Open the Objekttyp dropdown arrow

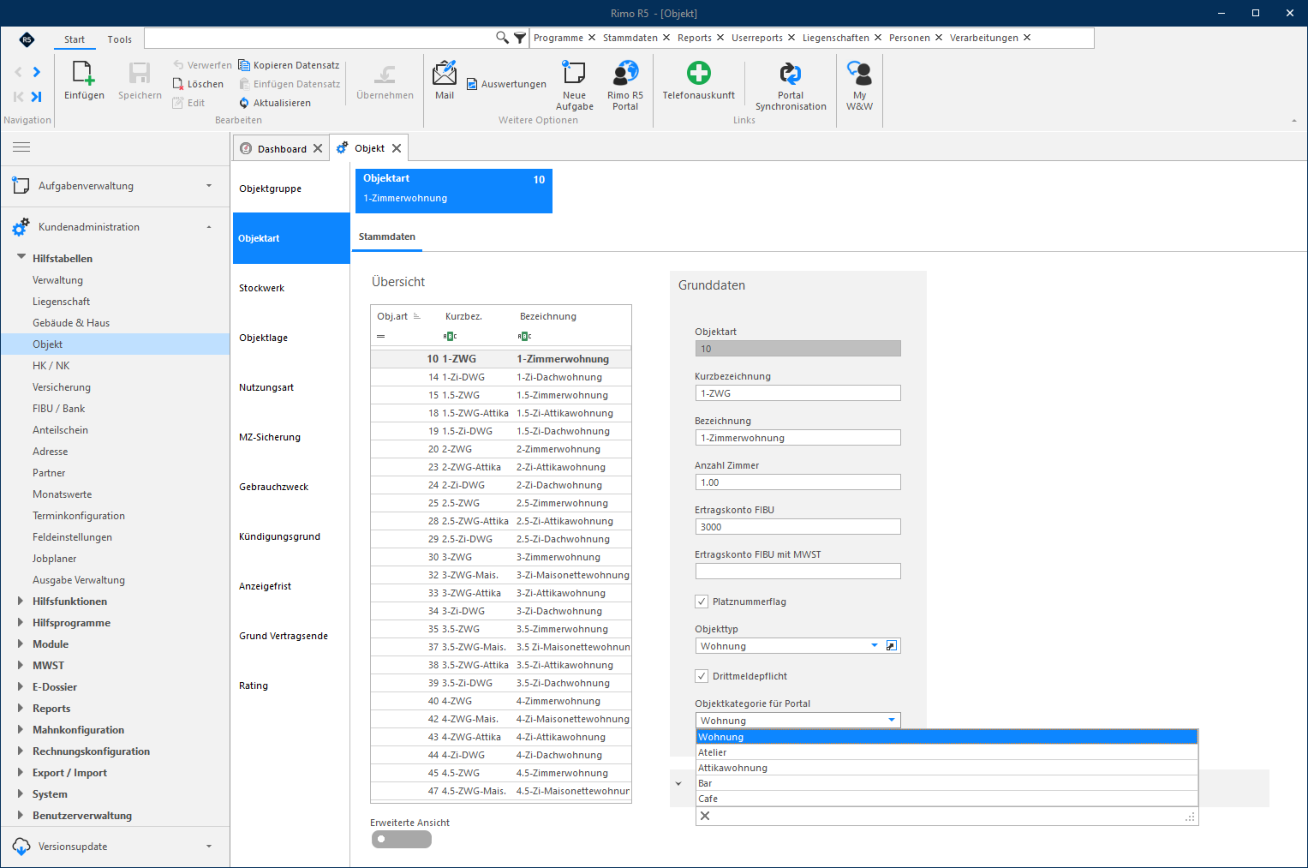(875, 646)
